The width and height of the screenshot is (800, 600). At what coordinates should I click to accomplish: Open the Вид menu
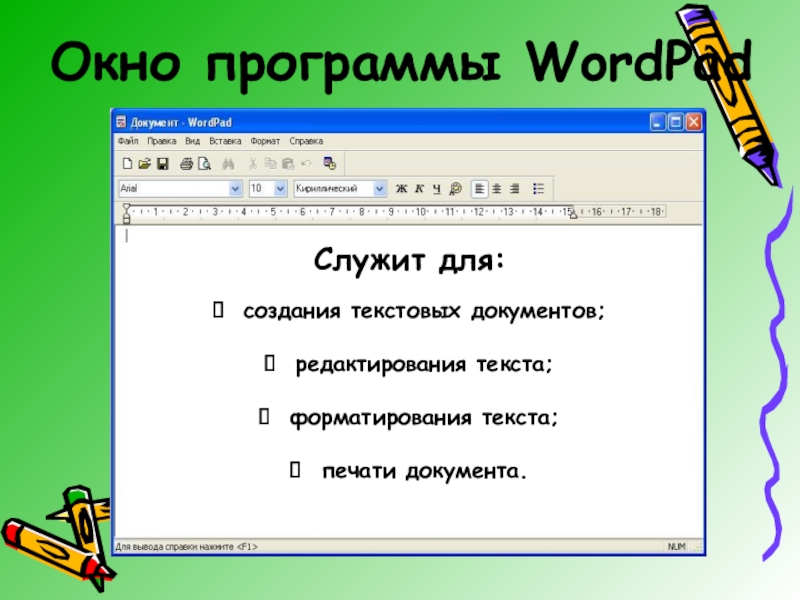(x=192, y=141)
